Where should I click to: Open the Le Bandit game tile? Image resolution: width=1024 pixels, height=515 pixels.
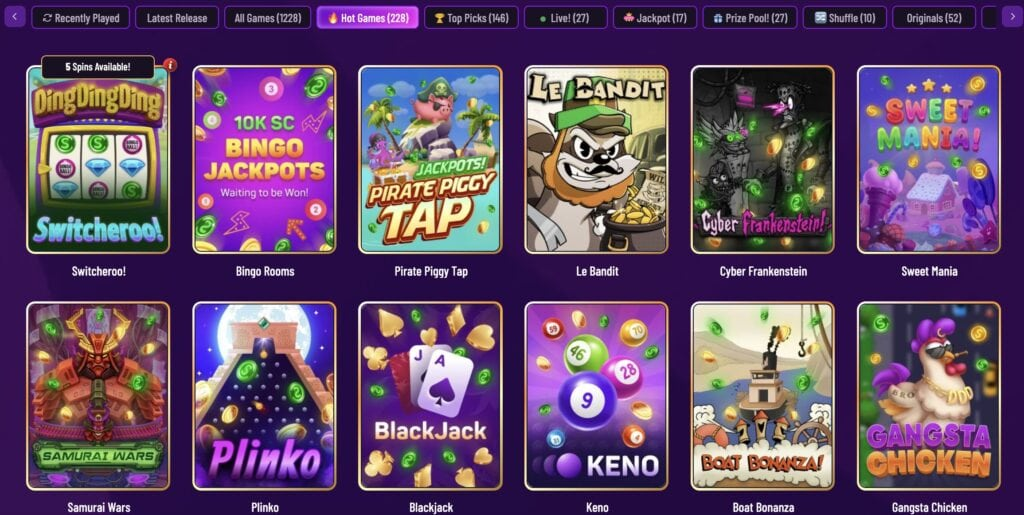coord(596,159)
